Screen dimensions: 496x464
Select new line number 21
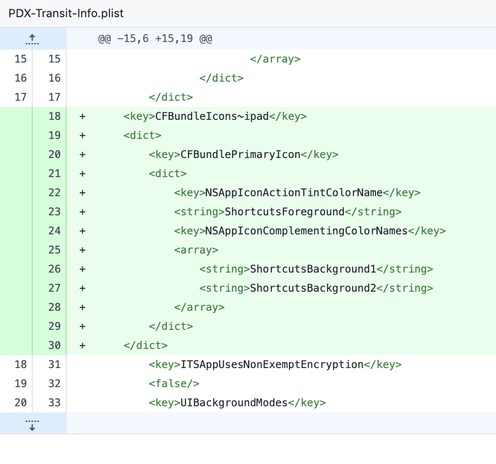(54, 173)
